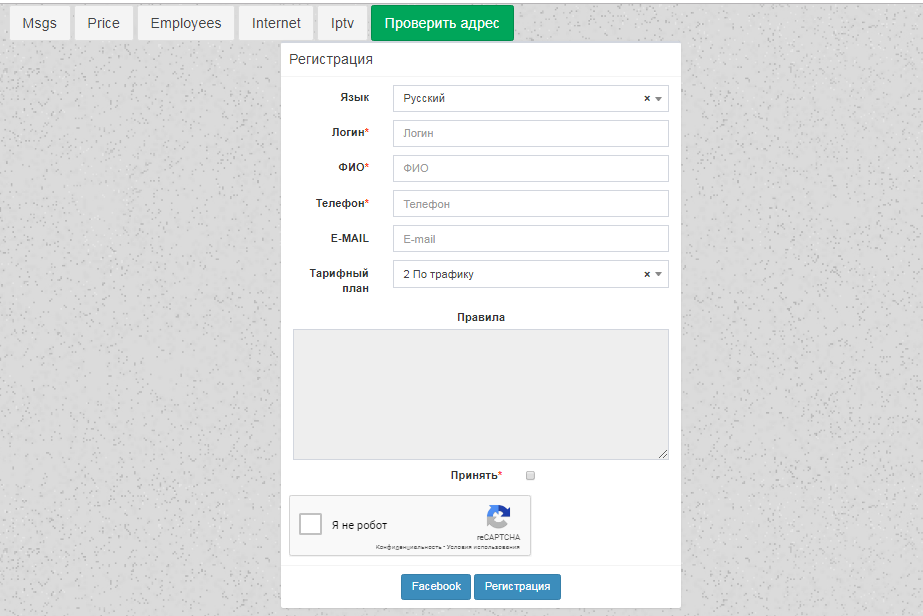Go to the Price section
This screenshot has height=616, width=923.
[103, 23]
